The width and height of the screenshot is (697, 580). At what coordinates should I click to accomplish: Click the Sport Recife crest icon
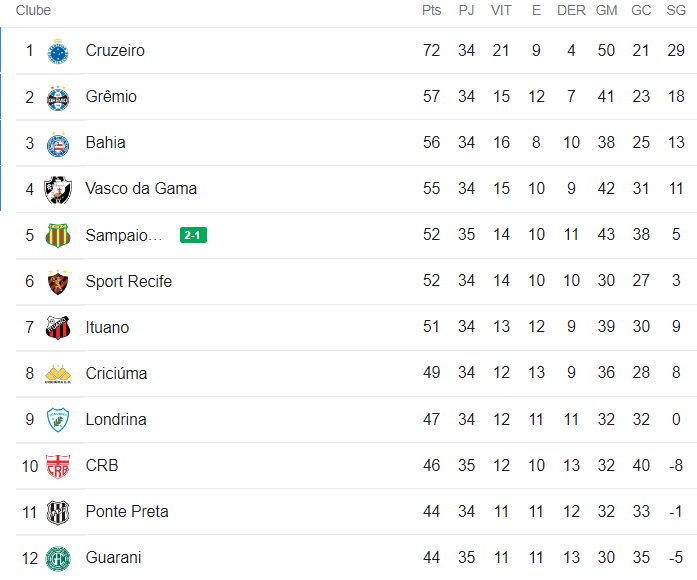[x=58, y=282]
